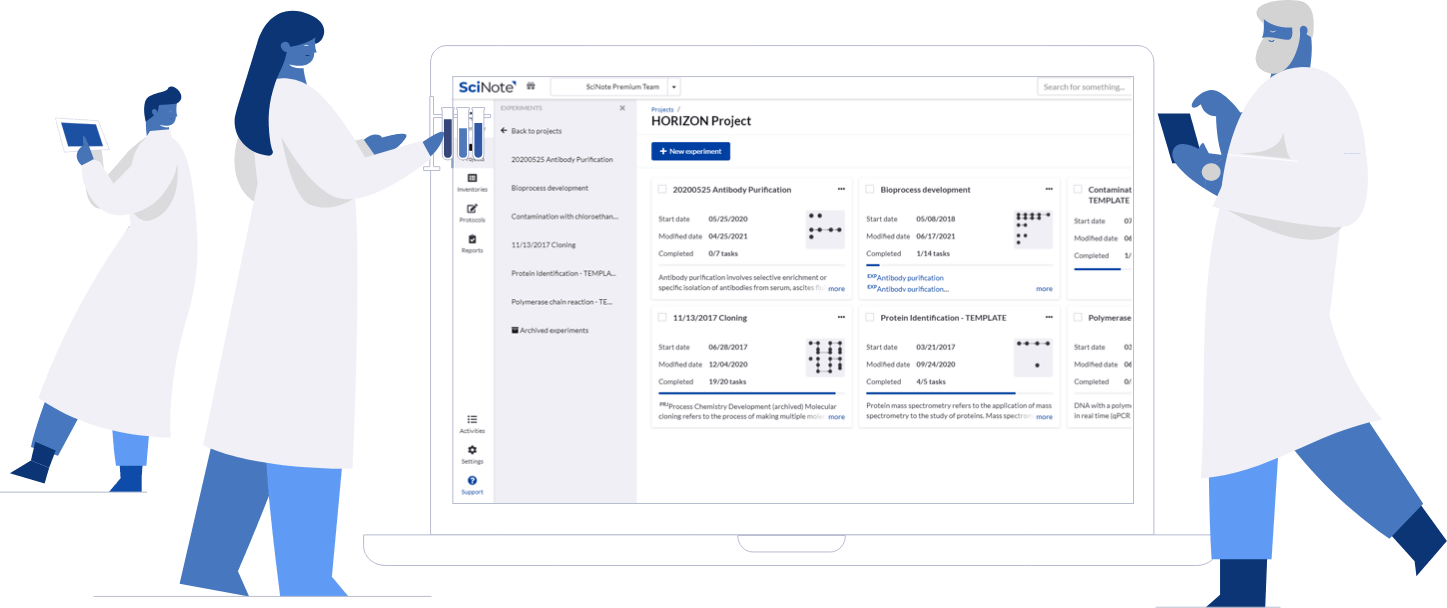This screenshot has height=608, width=1447.
Task: Open the Bioprocess development three-dot menu
Action: click(x=1049, y=189)
